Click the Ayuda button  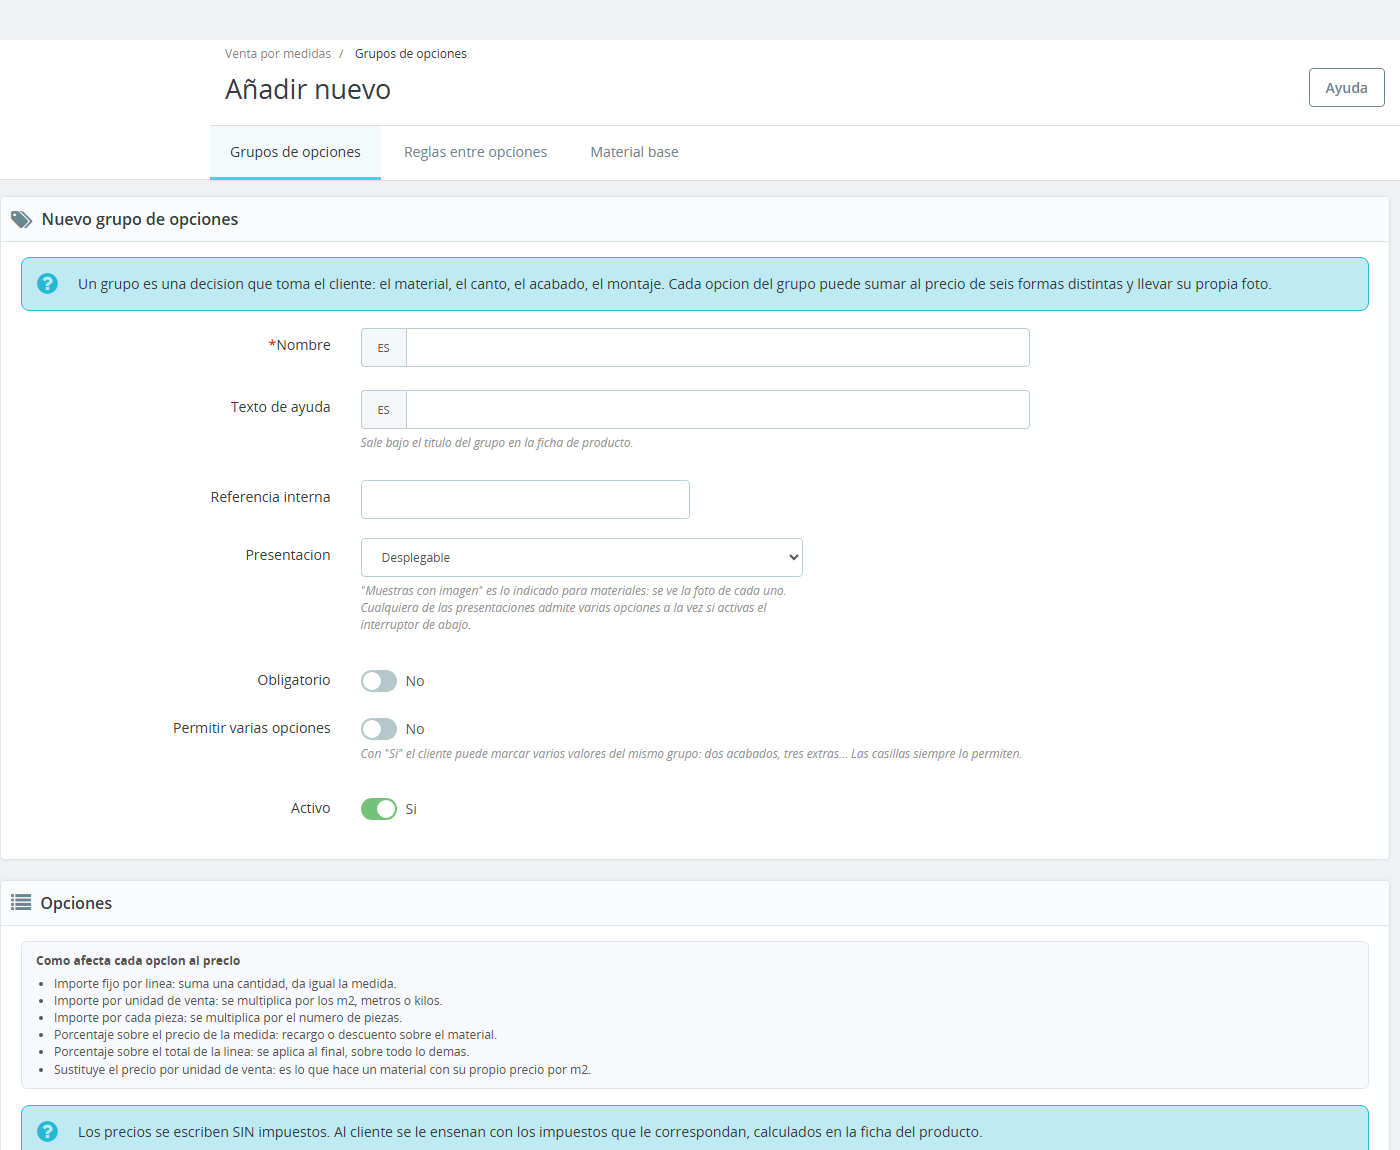pos(1347,88)
